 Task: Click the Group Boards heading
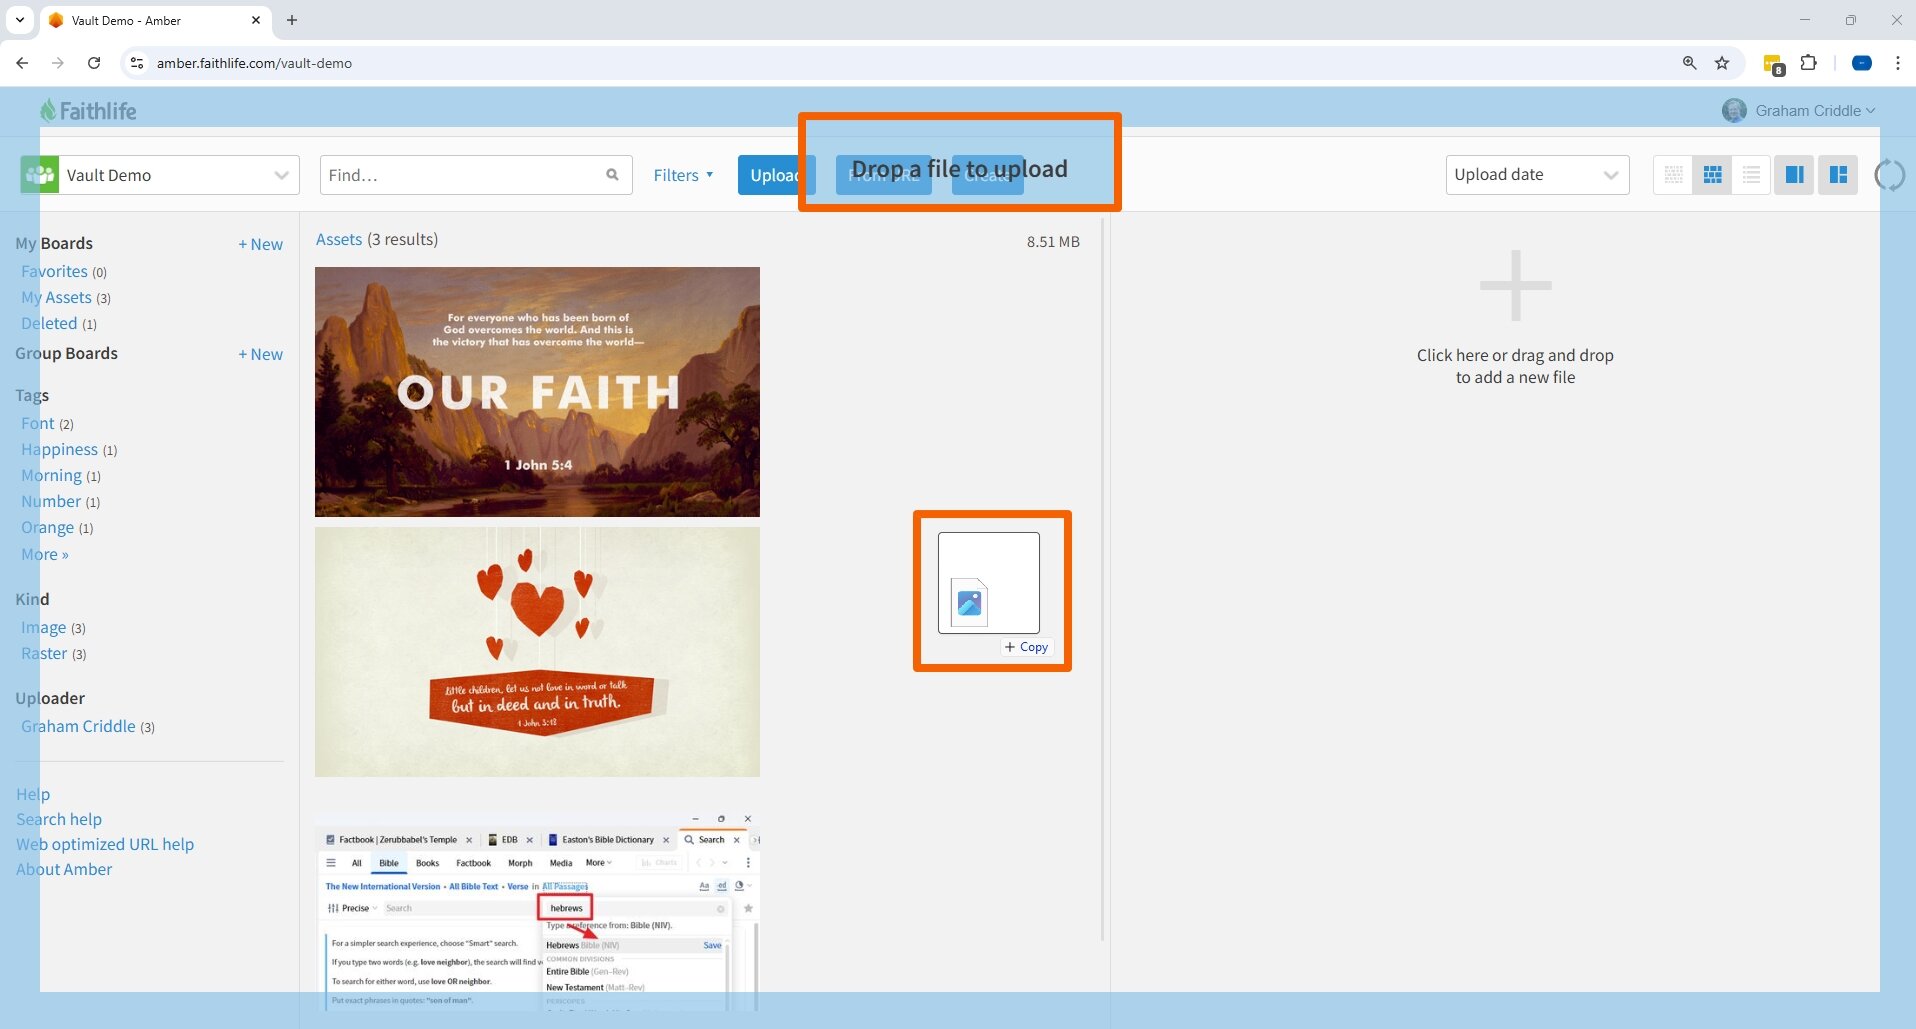click(x=66, y=353)
